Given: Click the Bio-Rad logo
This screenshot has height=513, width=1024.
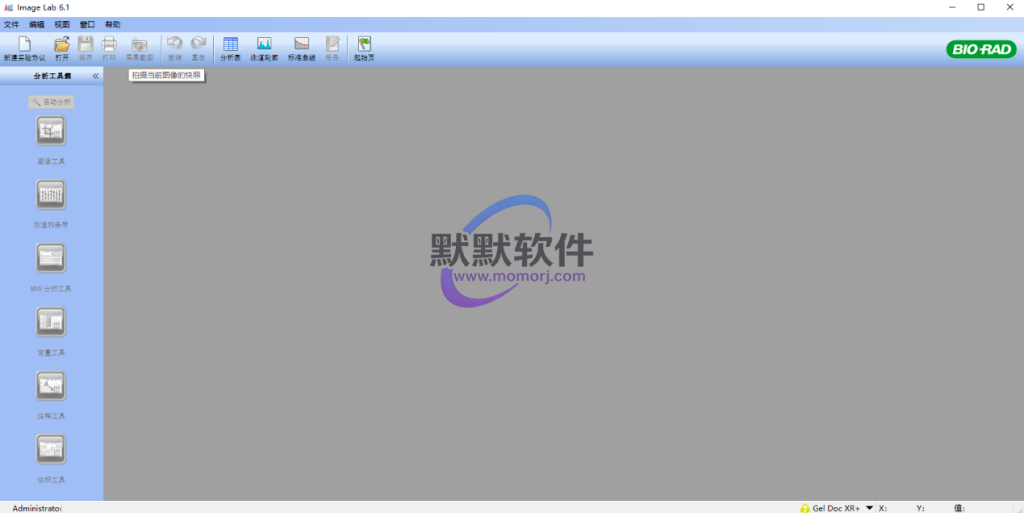Looking at the screenshot, I should [980, 49].
